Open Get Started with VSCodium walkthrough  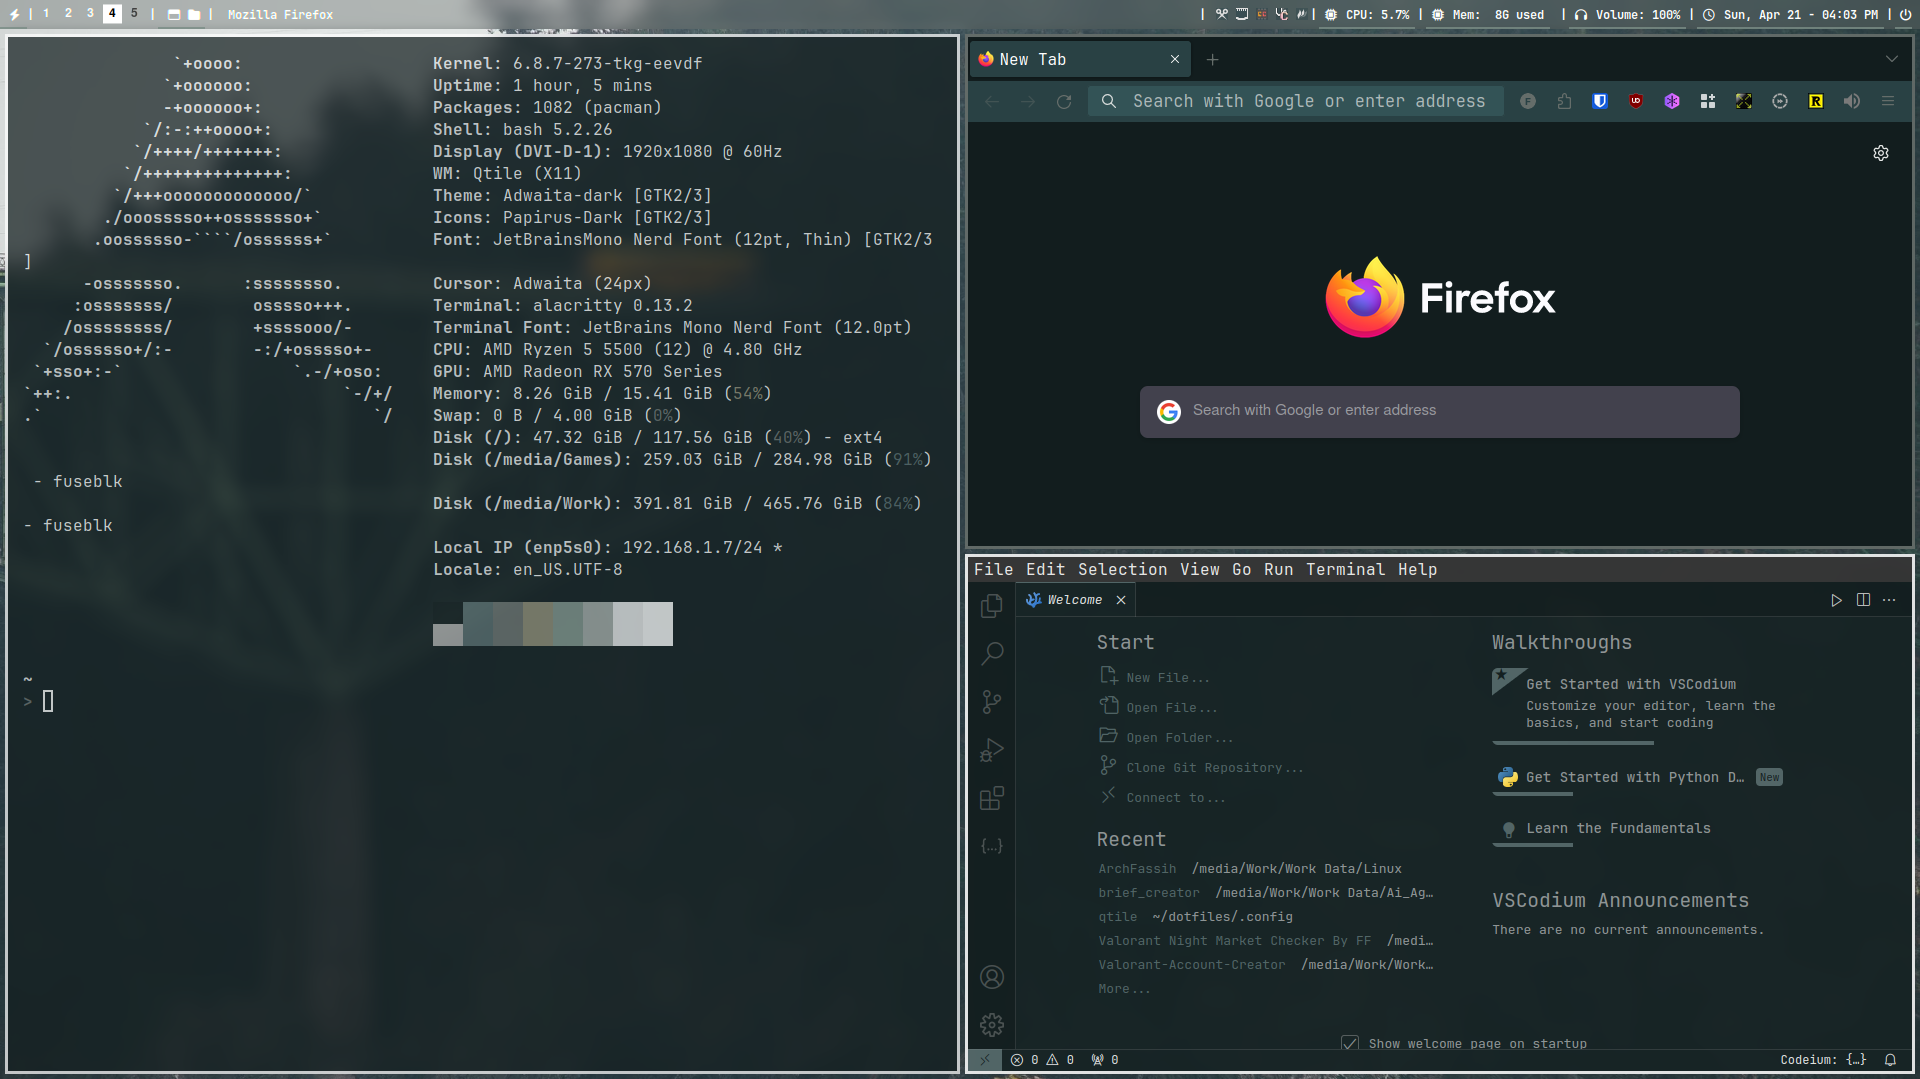(1636, 704)
